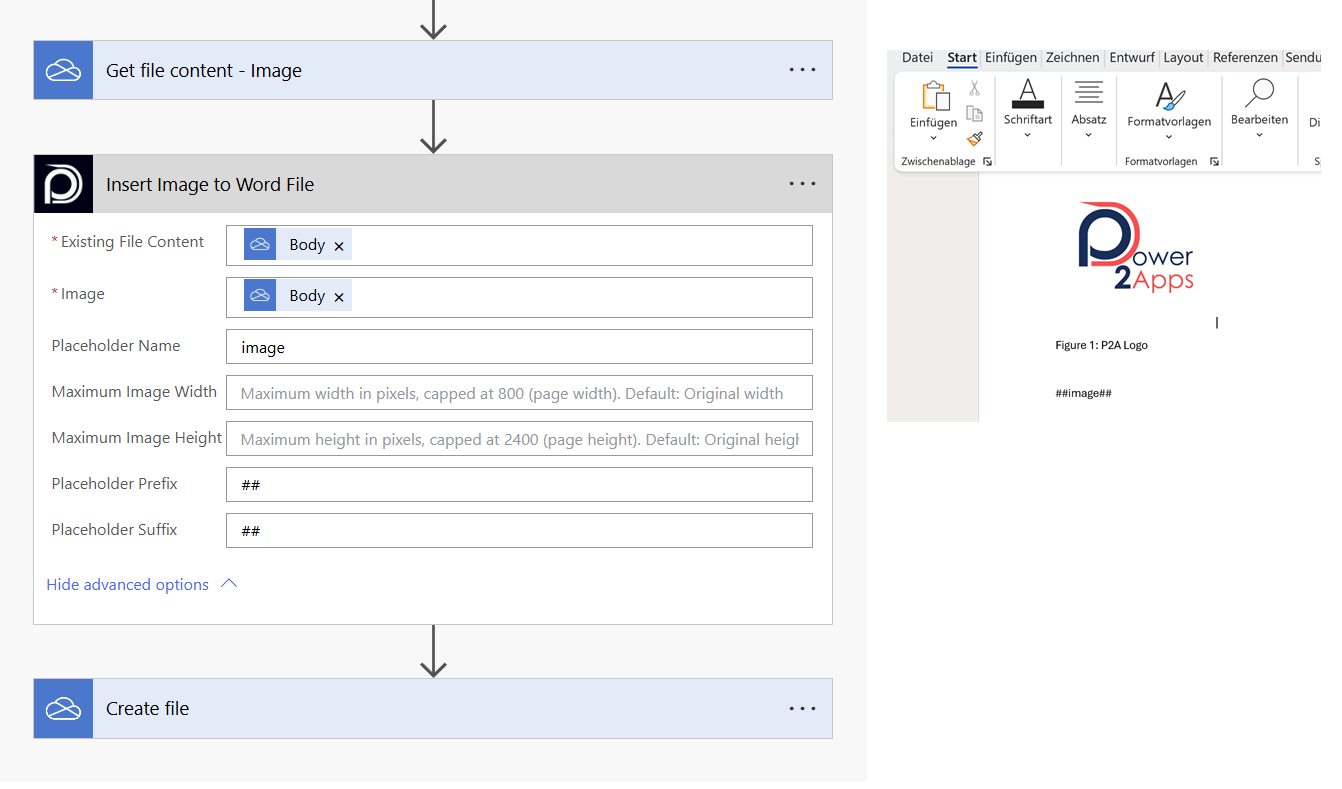Open the Zwischenablage dialog launcher

[x=987, y=162]
